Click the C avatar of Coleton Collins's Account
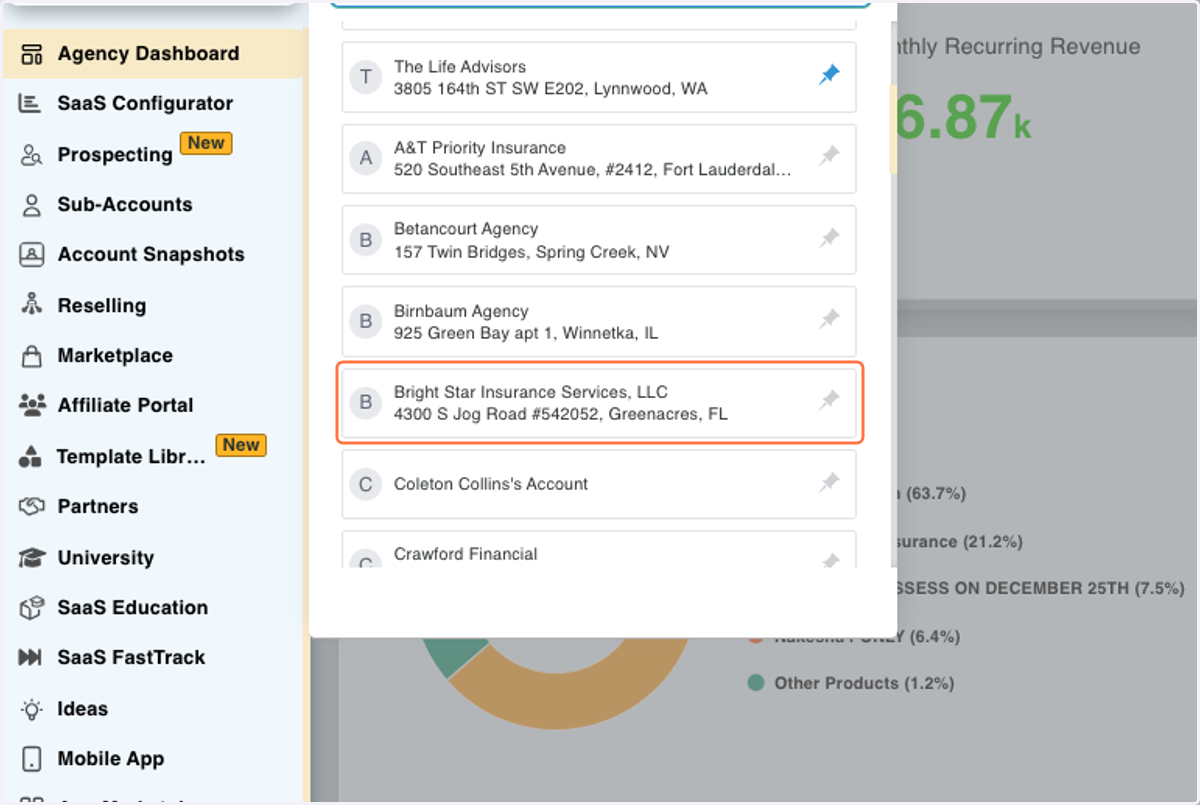This screenshot has width=1200, height=805. (x=365, y=484)
